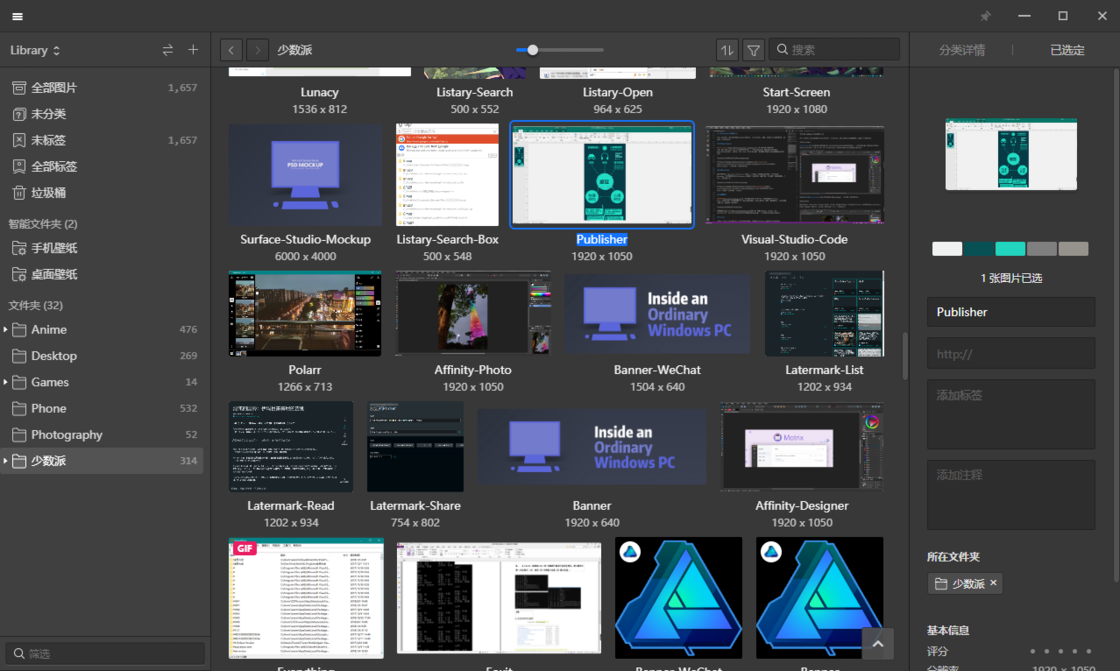Image resolution: width=1120 pixels, height=671 pixels.
Task: Switch to the 分类详情 tab
Action: point(961,50)
